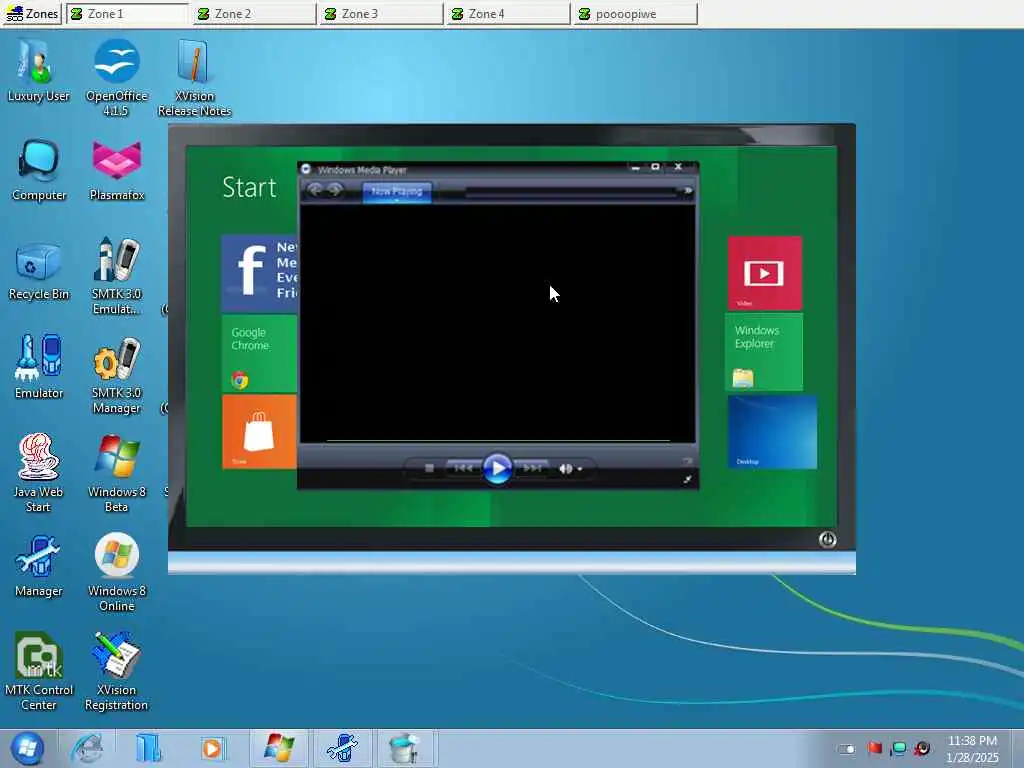Stop playback in Media Player

[429, 468]
